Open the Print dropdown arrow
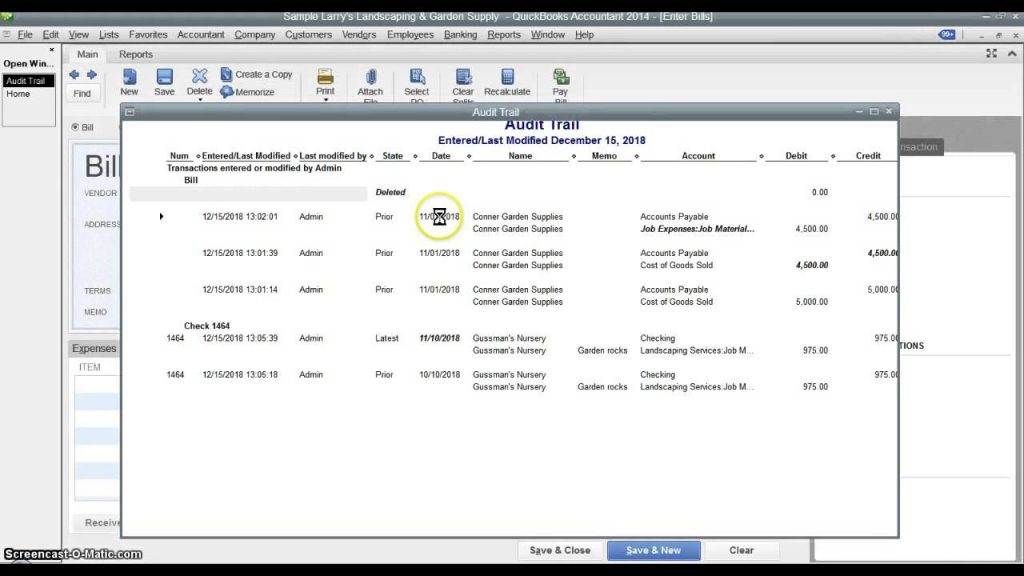The width and height of the screenshot is (1024, 576). [325, 100]
